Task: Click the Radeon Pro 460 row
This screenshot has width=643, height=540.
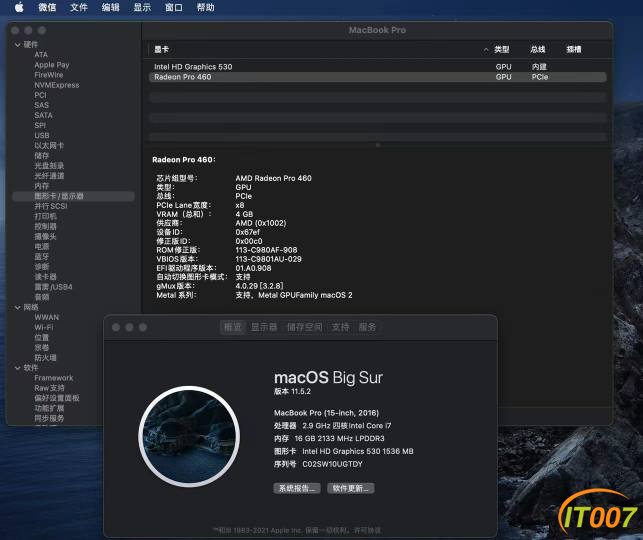Action: (377, 77)
